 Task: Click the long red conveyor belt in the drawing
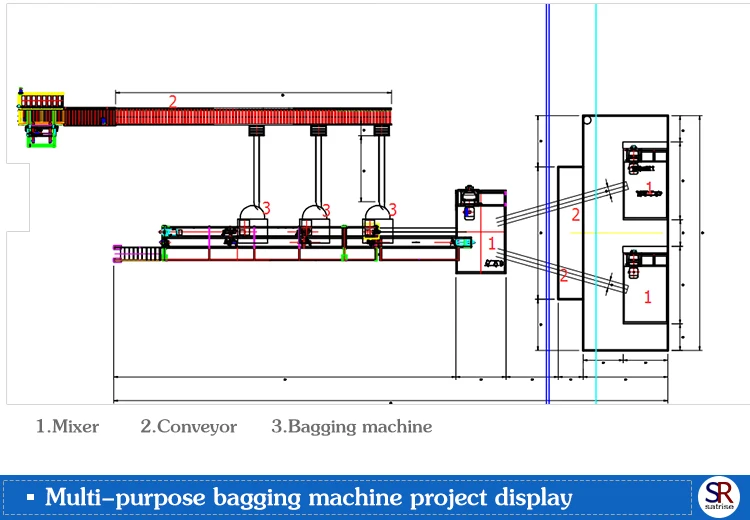(253, 117)
